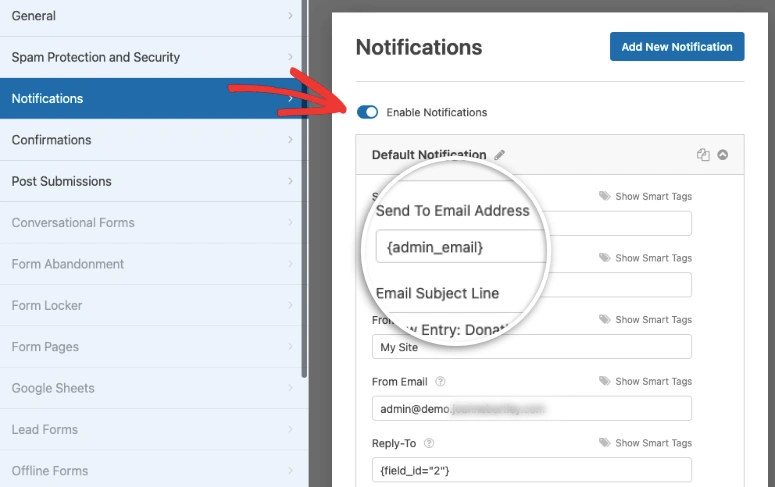Image resolution: width=775 pixels, height=487 pixels.
Task: Show Smart Tags for Reply-To field
Action: tap(645, 443)
